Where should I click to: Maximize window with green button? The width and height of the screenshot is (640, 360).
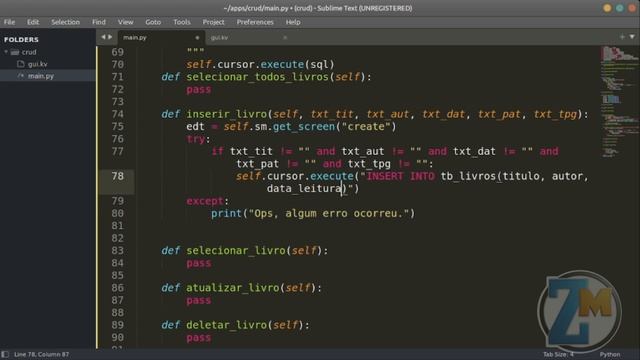pyautogui.click(x=620, y=8)
